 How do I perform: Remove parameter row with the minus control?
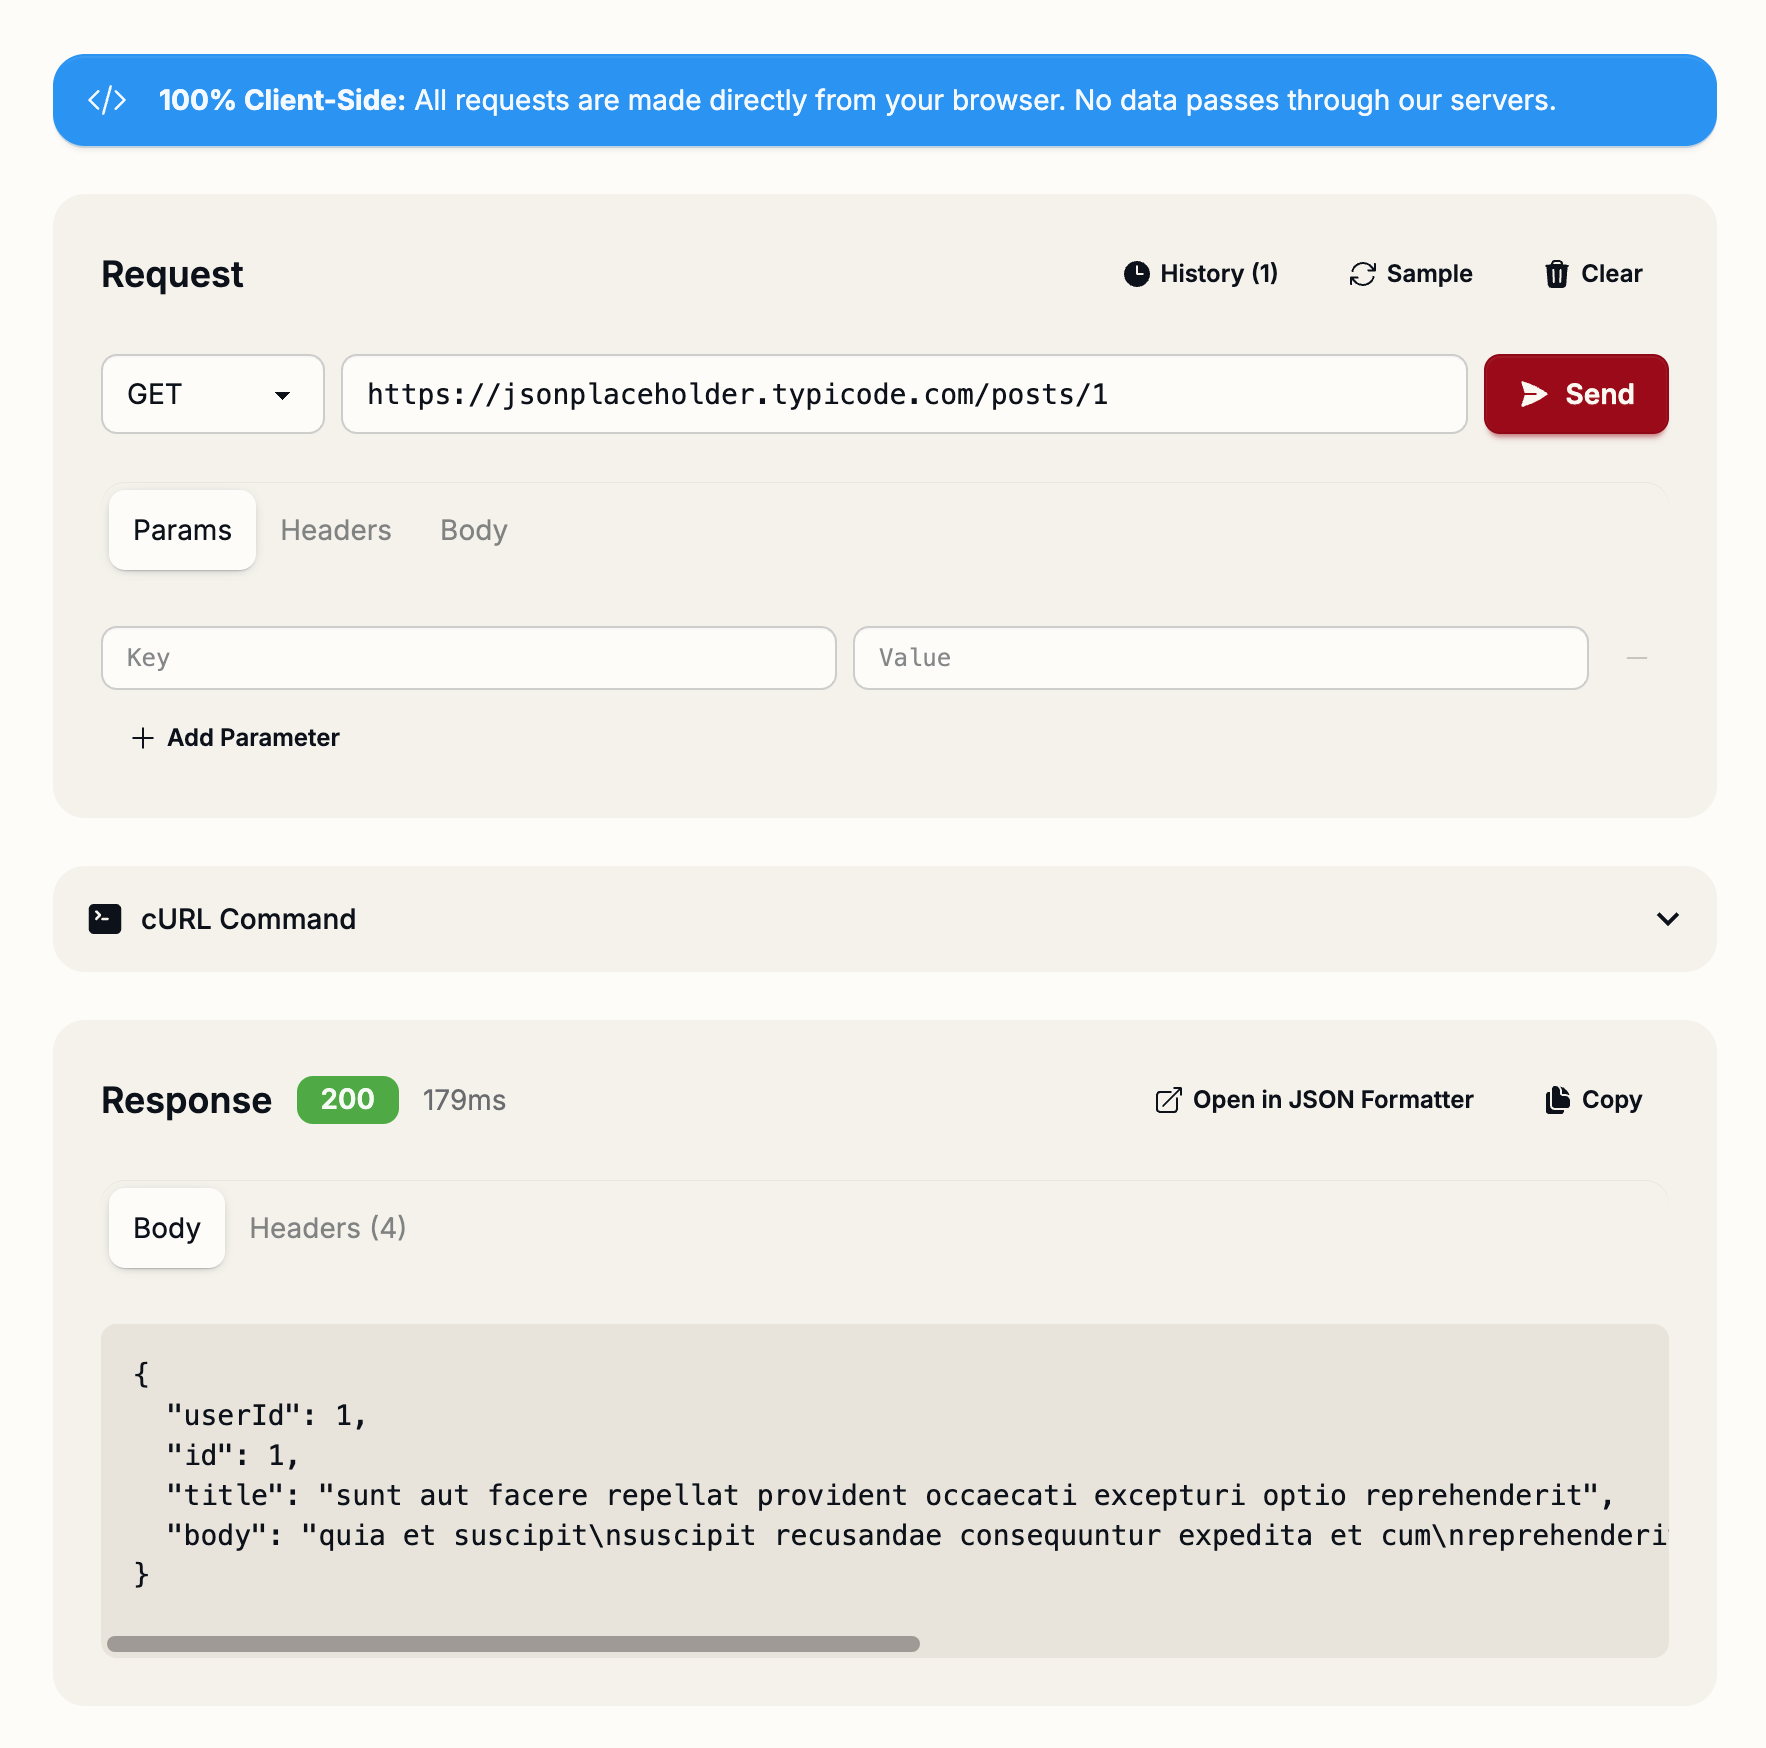click(1636, 658)
